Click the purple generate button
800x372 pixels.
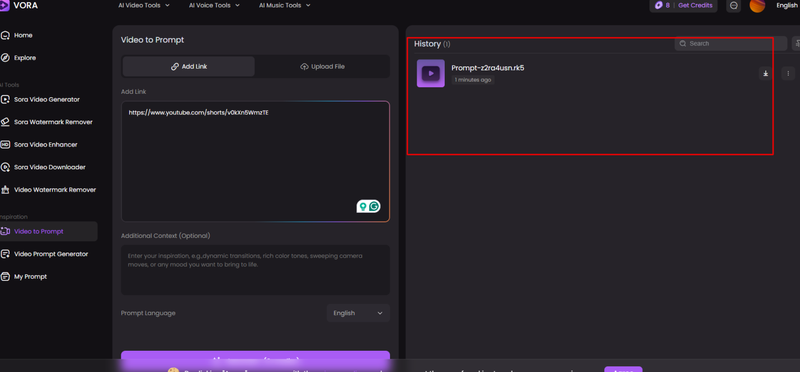coord(255,359)
